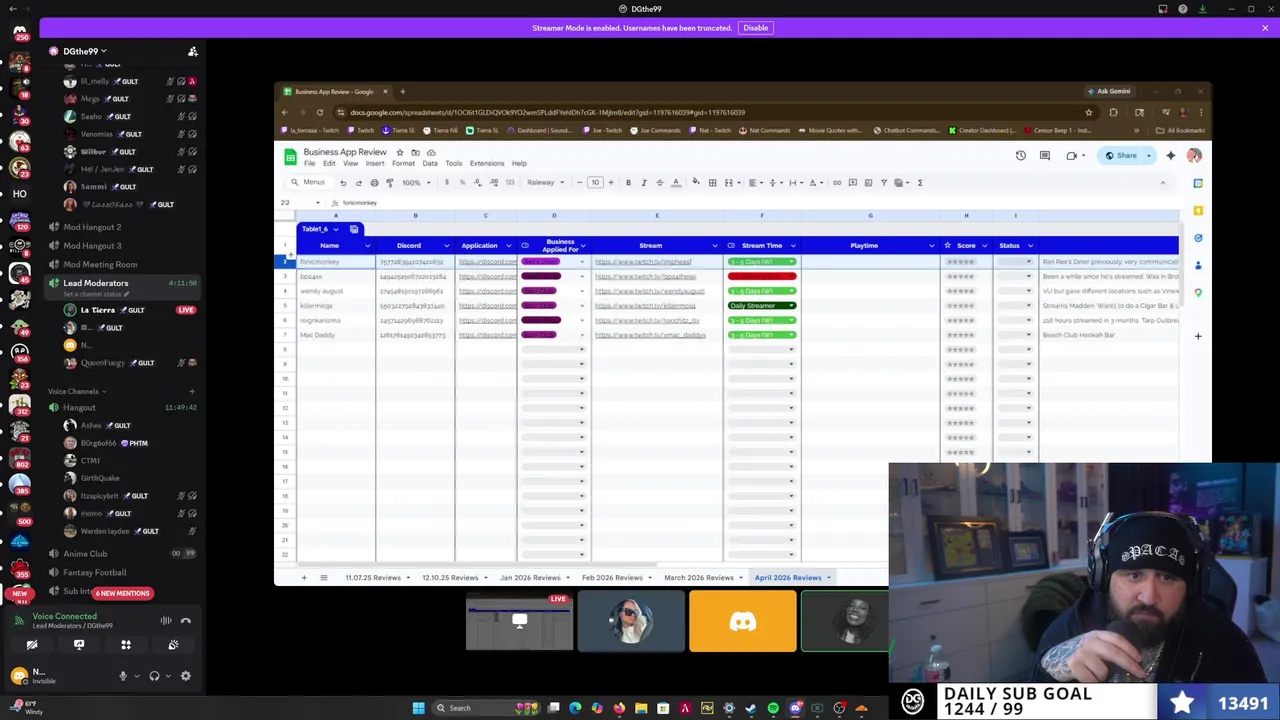This screenshot has width=1280, height=720.
Task: Open the Raleway font dropdown
Action: click(x=545, y=183)
